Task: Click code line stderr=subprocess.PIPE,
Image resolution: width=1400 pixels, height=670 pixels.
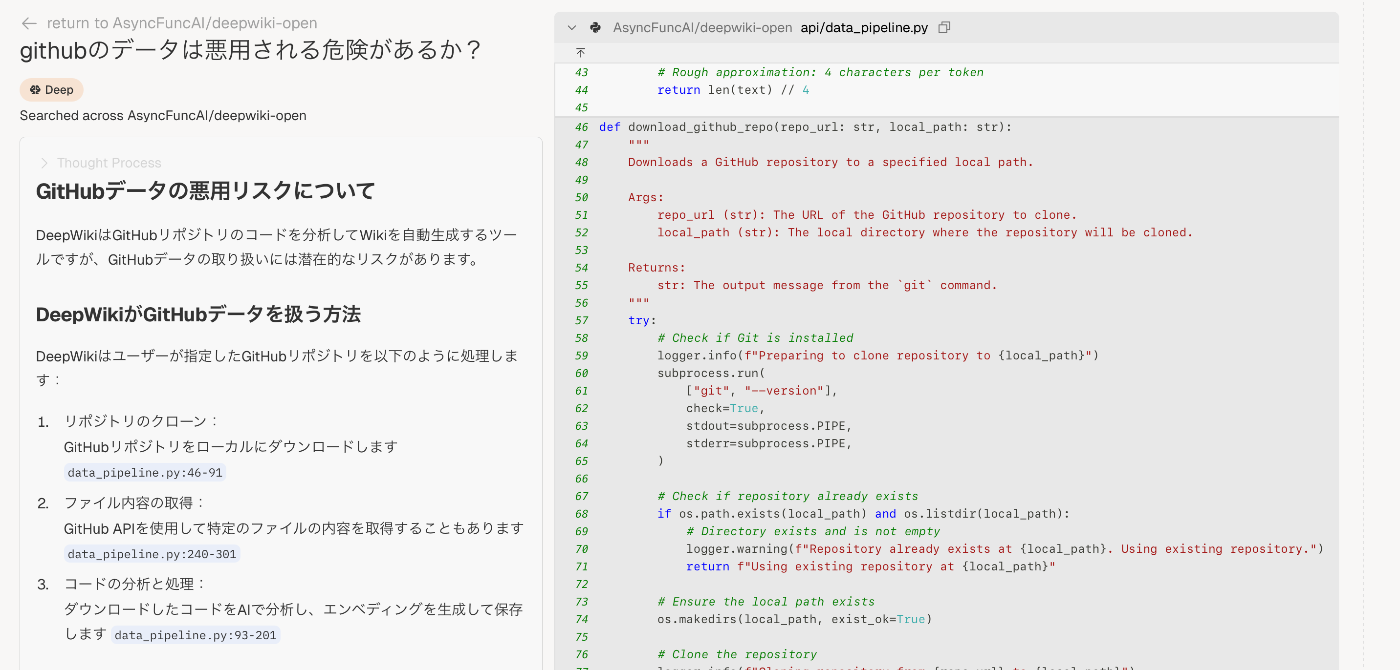Action: click(769, 443)
